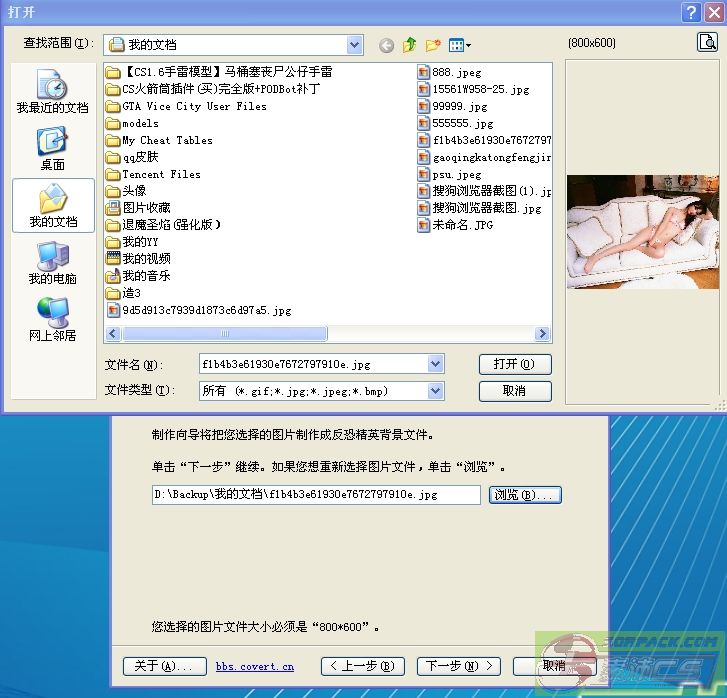Follow the bbs.covert.cn link
Viewport: 727px width, 698px height.
(x=255, y=666)
